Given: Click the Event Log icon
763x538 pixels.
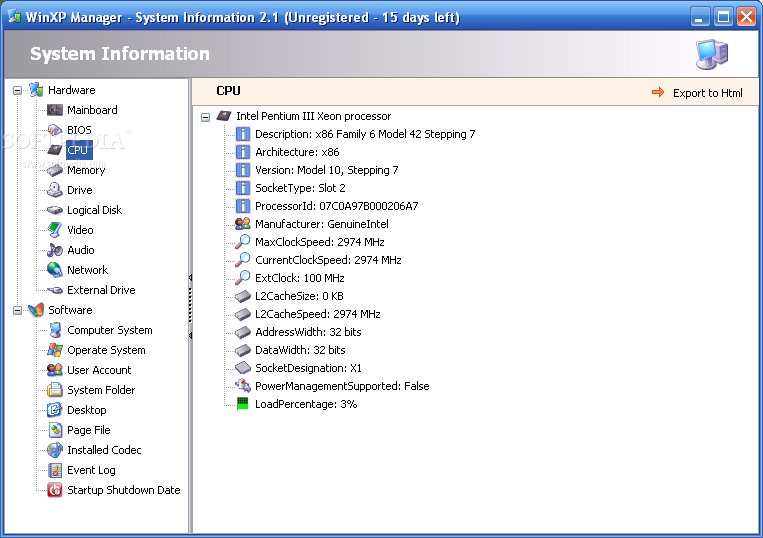Looking at the screenshot, I should tap(55, 470).
